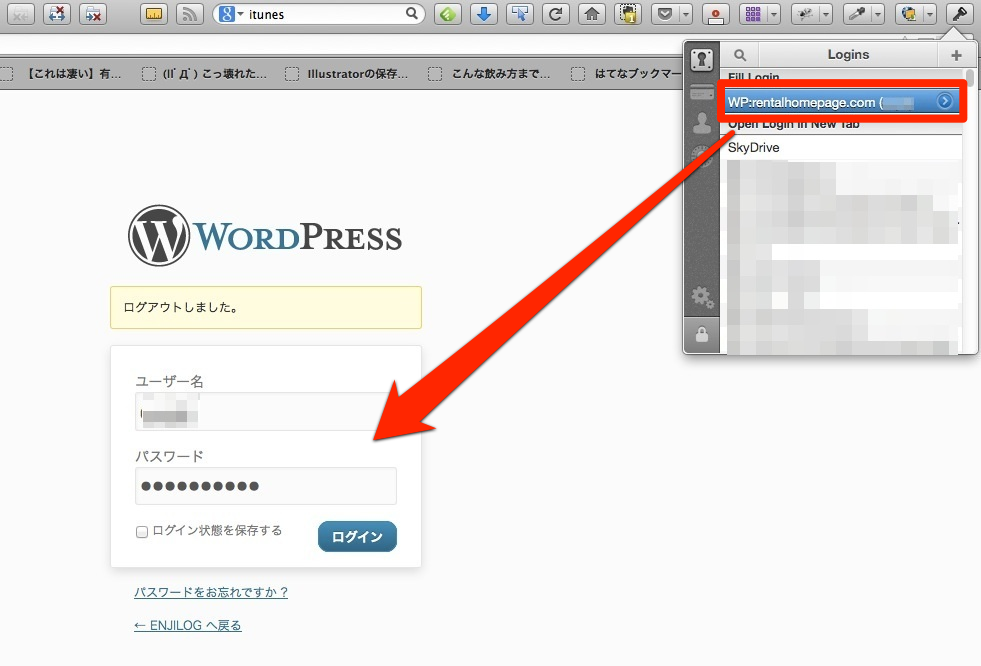Select WP:rentalhomepage.com login entry
This screenshot has width=981, height=666.
pyautogui.click(x=843, y=102)
